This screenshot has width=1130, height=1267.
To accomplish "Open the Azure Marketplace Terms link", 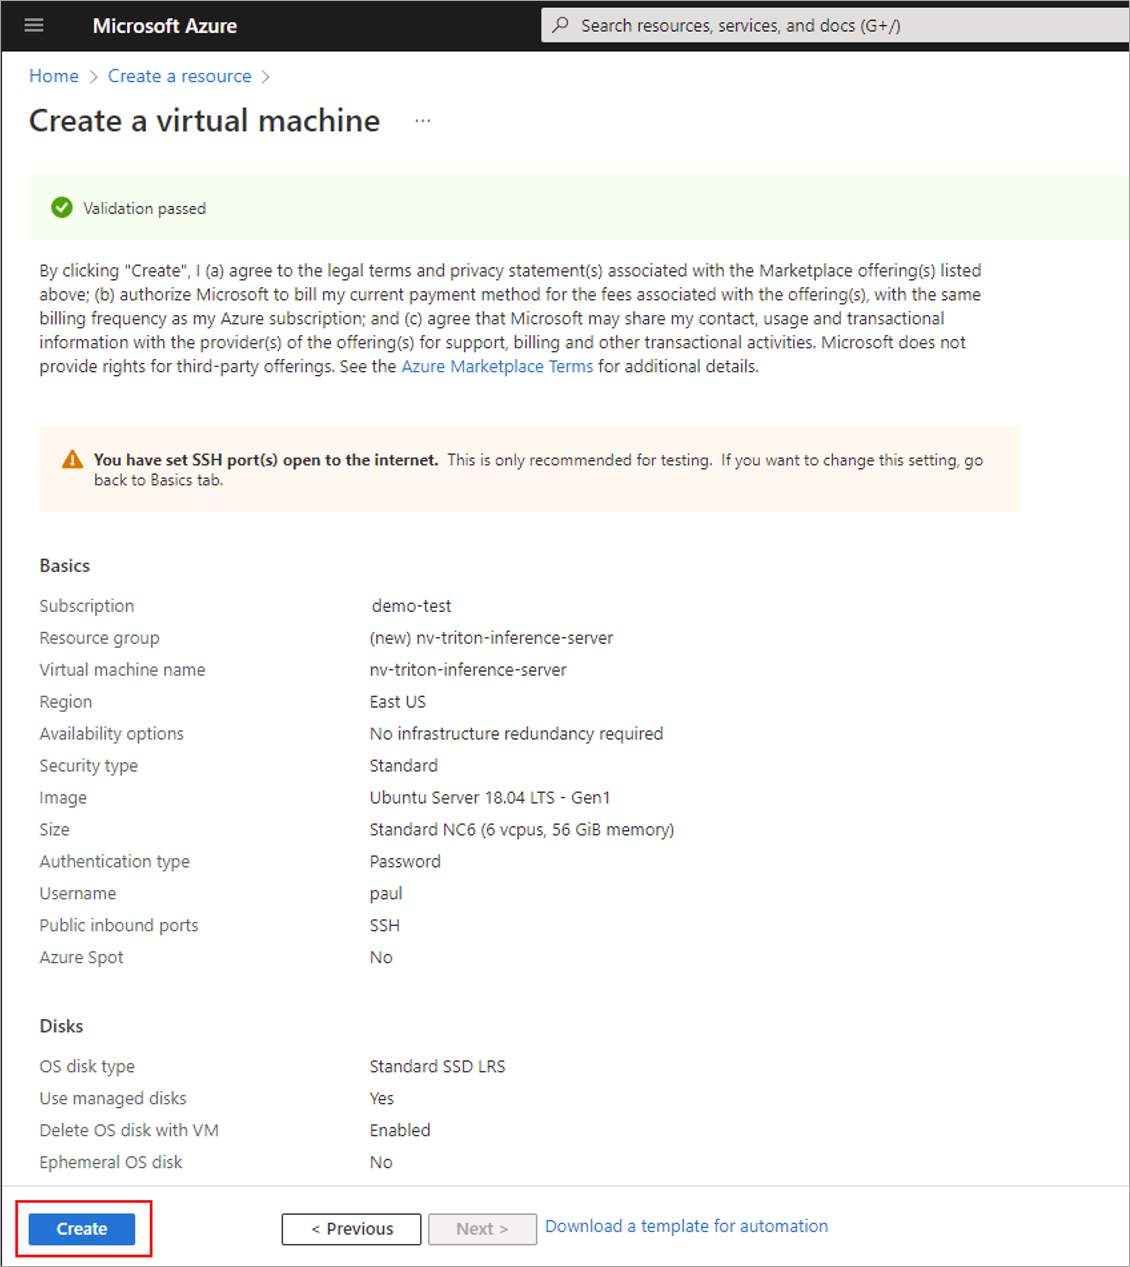I will coord(496,366).
